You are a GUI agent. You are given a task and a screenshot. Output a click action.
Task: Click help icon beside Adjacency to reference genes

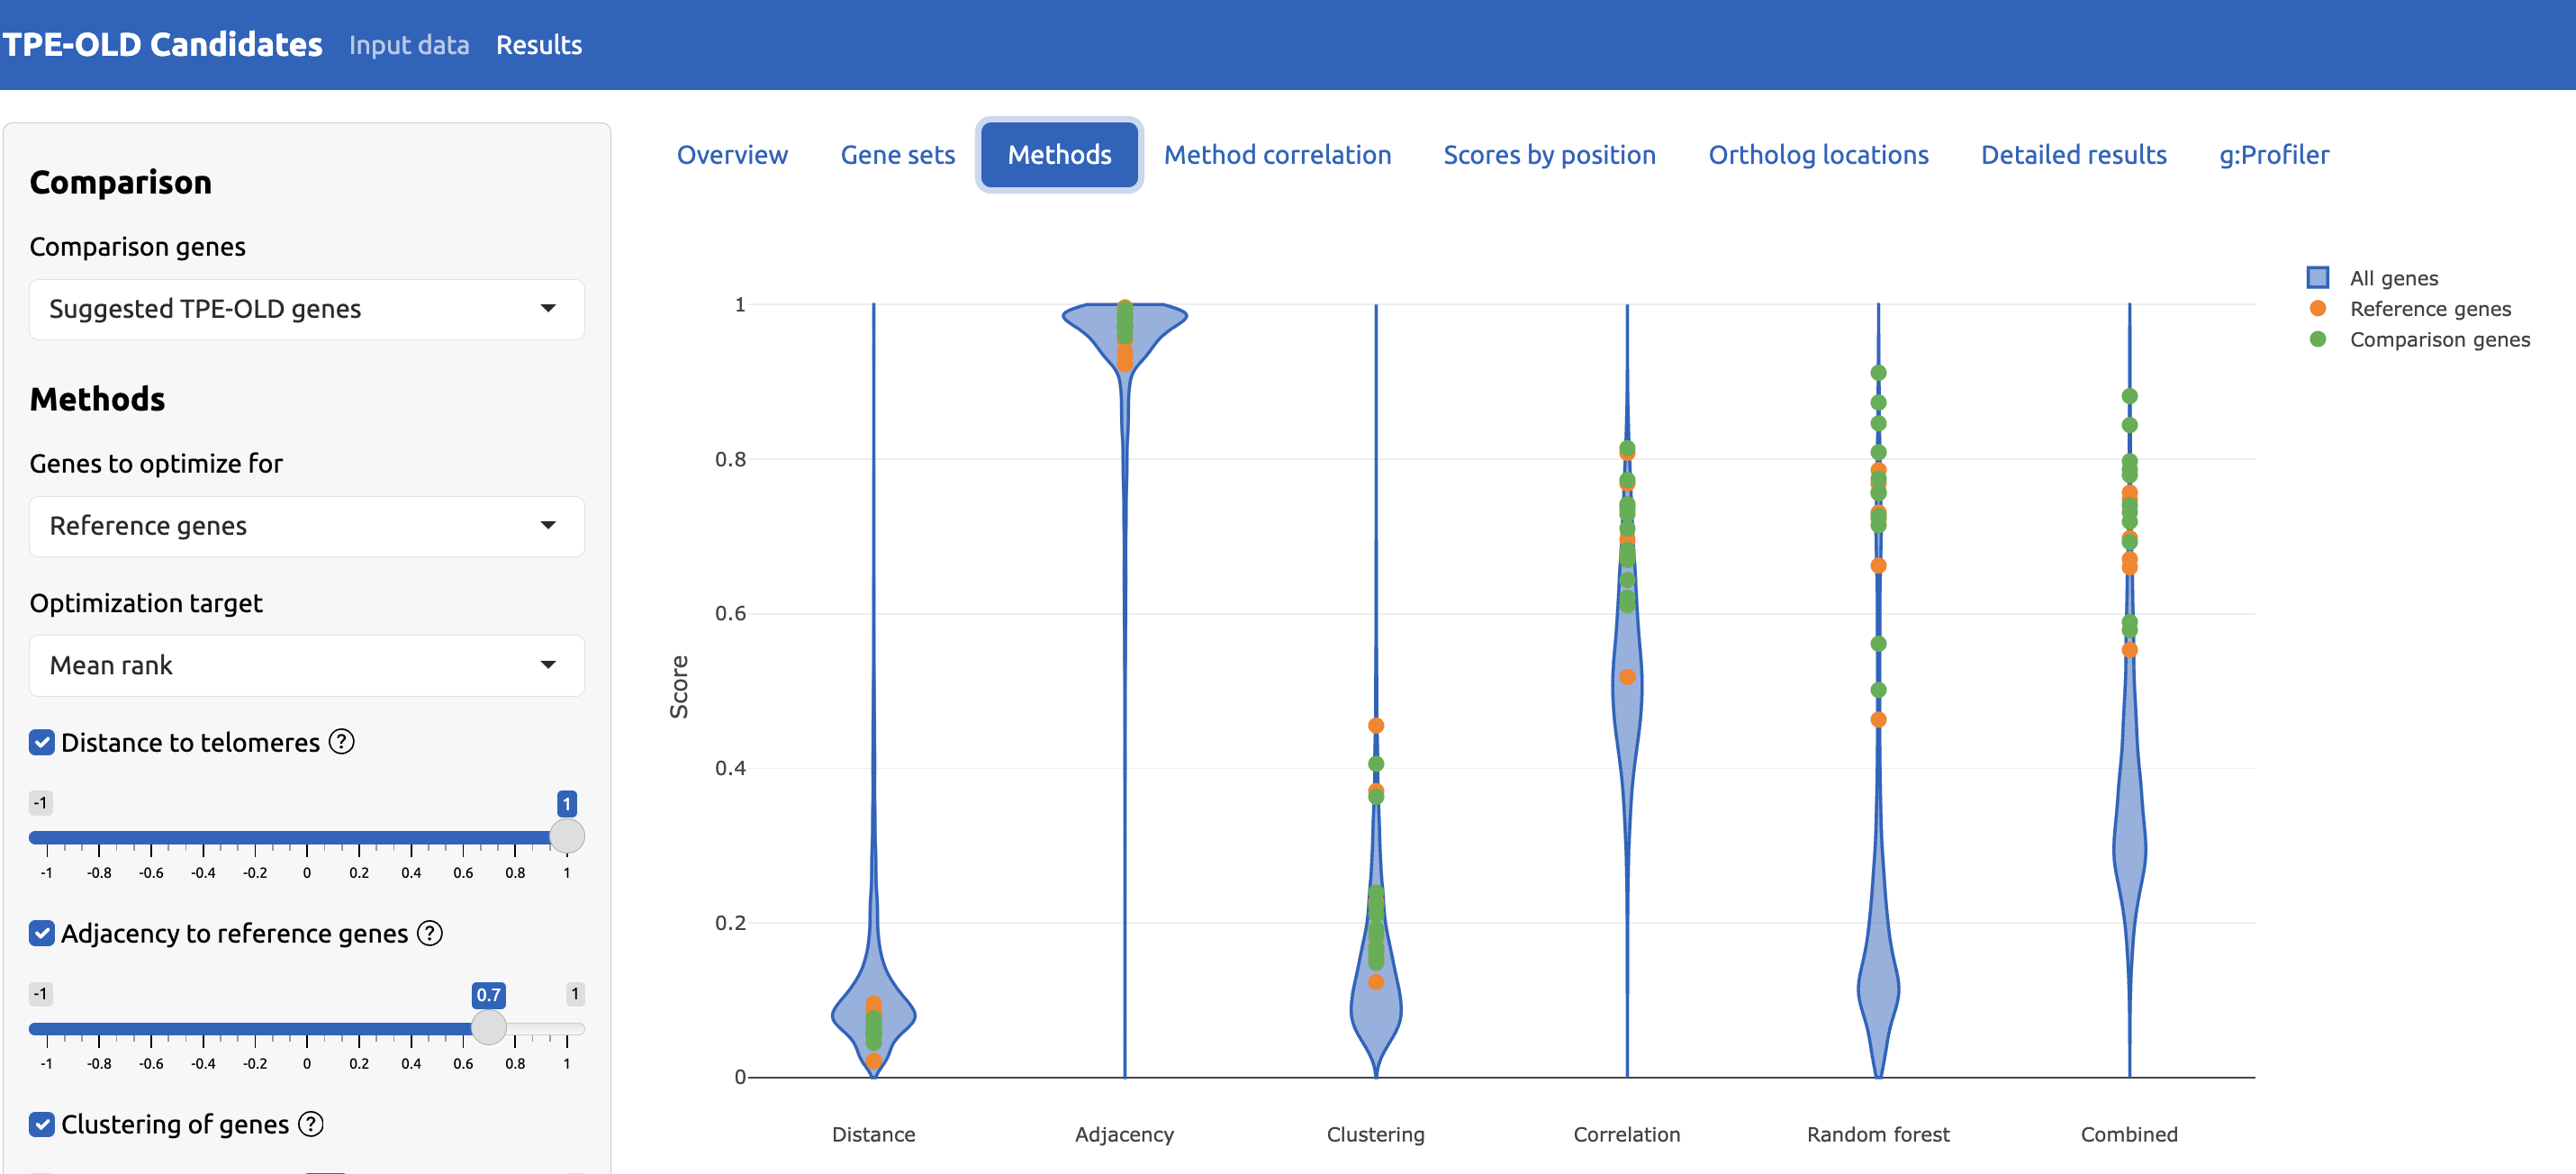pyautogui.click(x=430, y=933)
